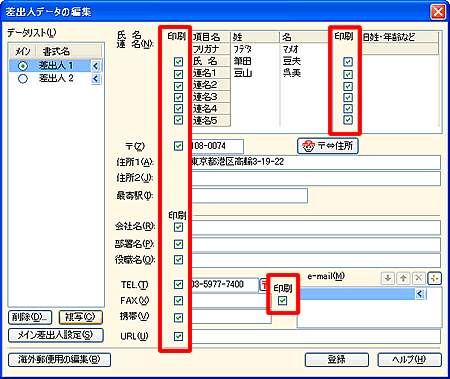450x379 pixels.
Task: Click the 〒⇔住所 conversion button
Action: (328, 146)
